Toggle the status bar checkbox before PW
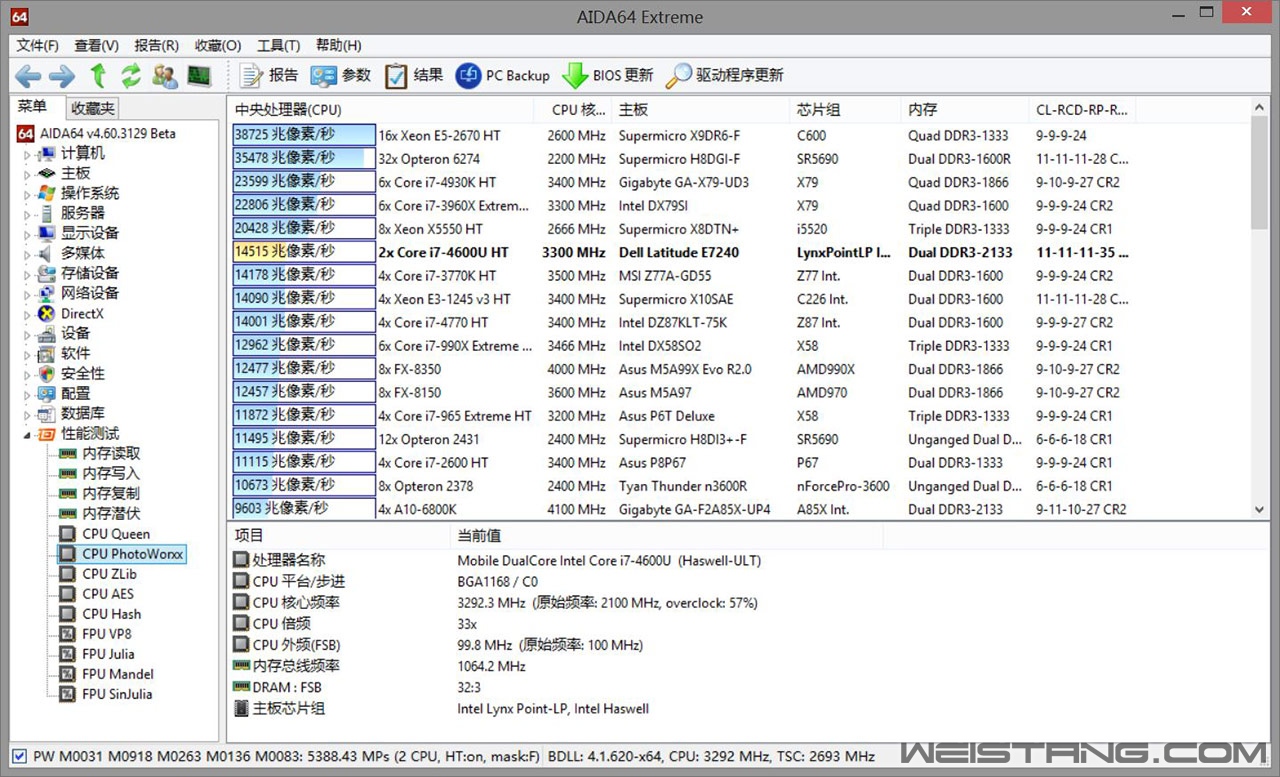 click(20, 756)
